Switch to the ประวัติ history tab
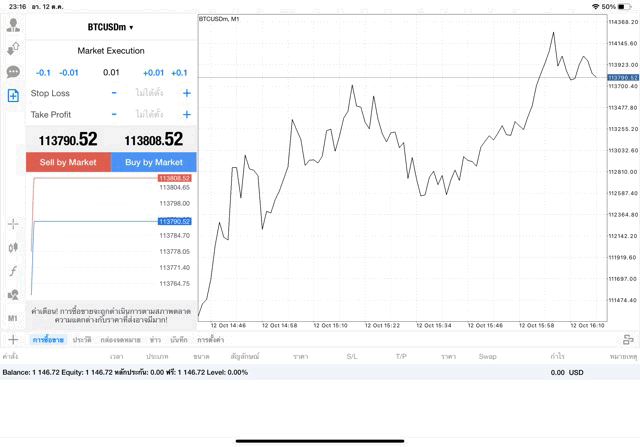640x447 pixels. click(x=82, y=340)
